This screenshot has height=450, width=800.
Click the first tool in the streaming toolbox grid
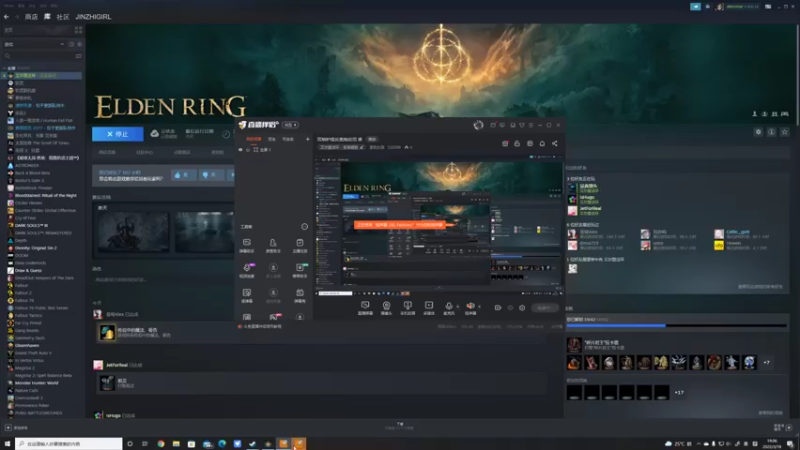(x=246, y=245)
